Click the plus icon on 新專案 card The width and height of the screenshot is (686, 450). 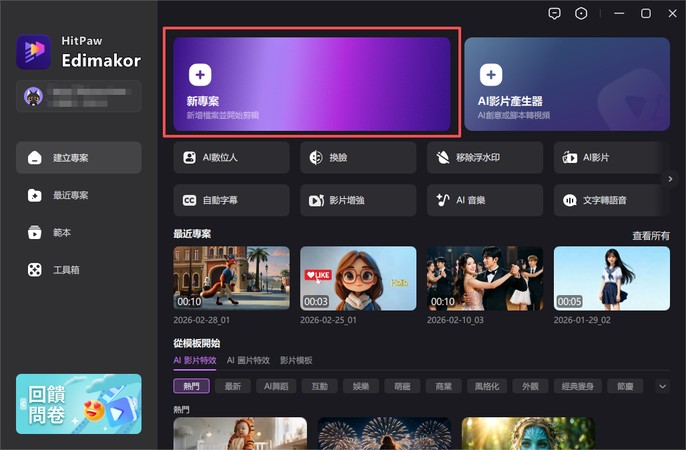pyautogui.click(x=200, y=75)
